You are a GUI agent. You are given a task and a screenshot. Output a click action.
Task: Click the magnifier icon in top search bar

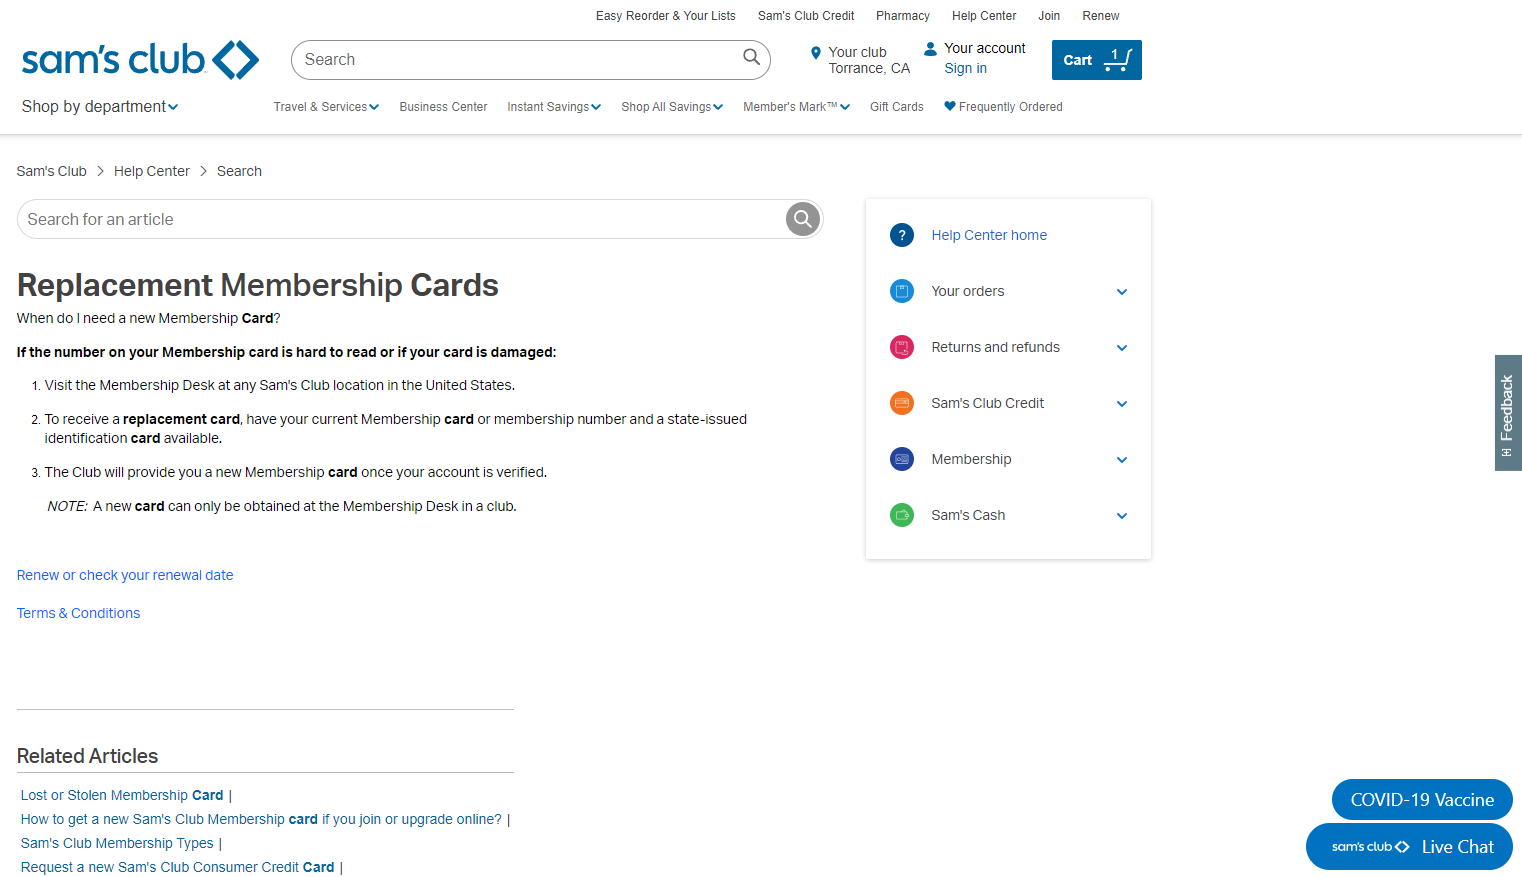pyautogui.click(x=751, y=58)
